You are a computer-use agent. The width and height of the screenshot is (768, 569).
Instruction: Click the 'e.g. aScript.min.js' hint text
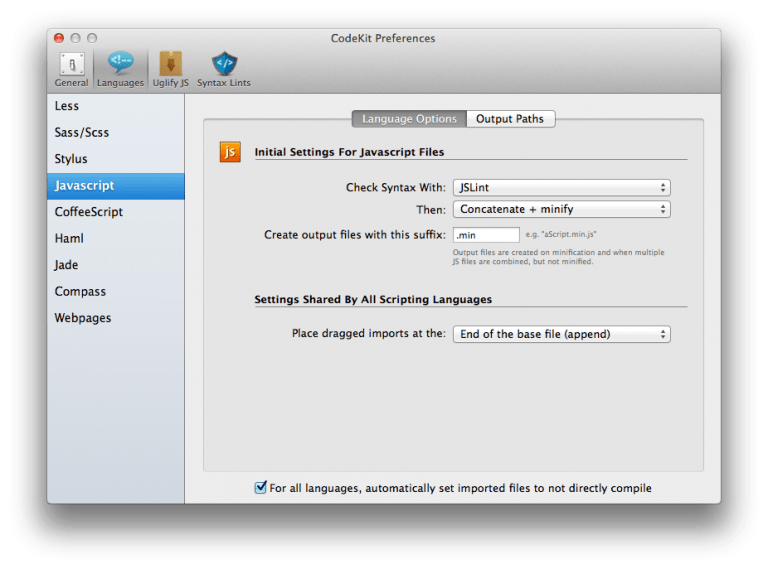561,235
